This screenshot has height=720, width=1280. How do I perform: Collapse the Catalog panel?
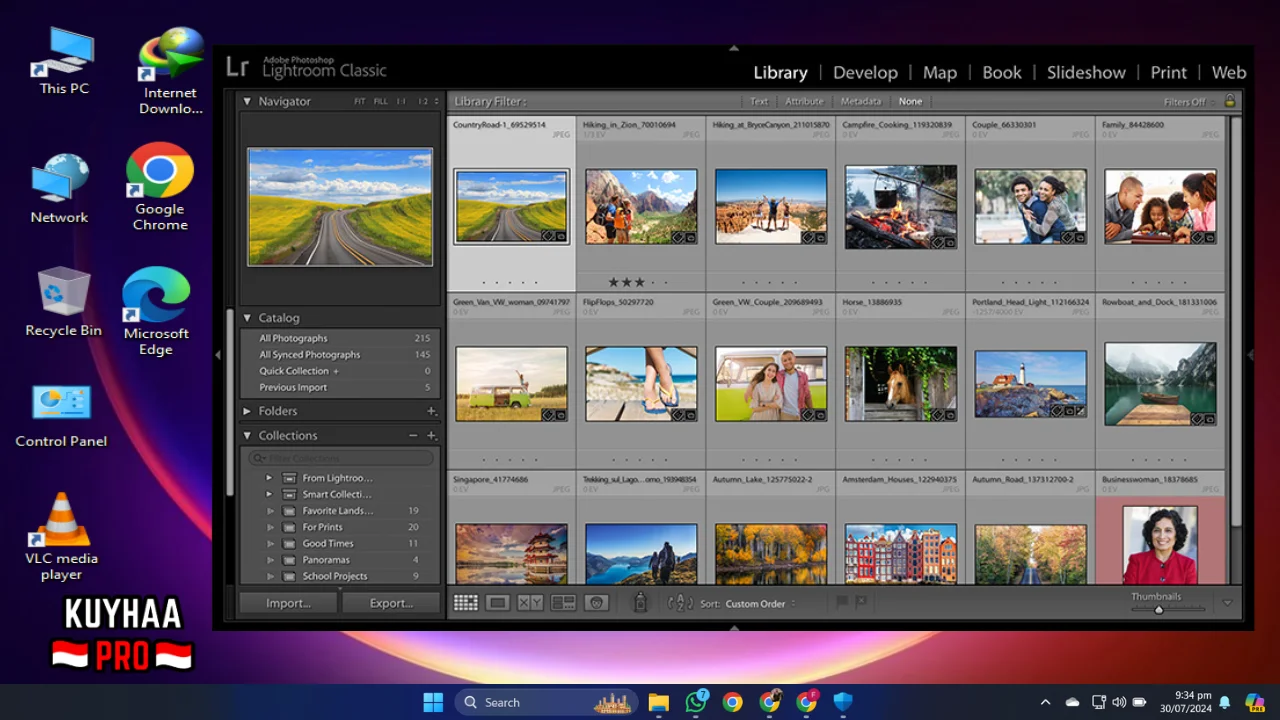click(247, 318)
